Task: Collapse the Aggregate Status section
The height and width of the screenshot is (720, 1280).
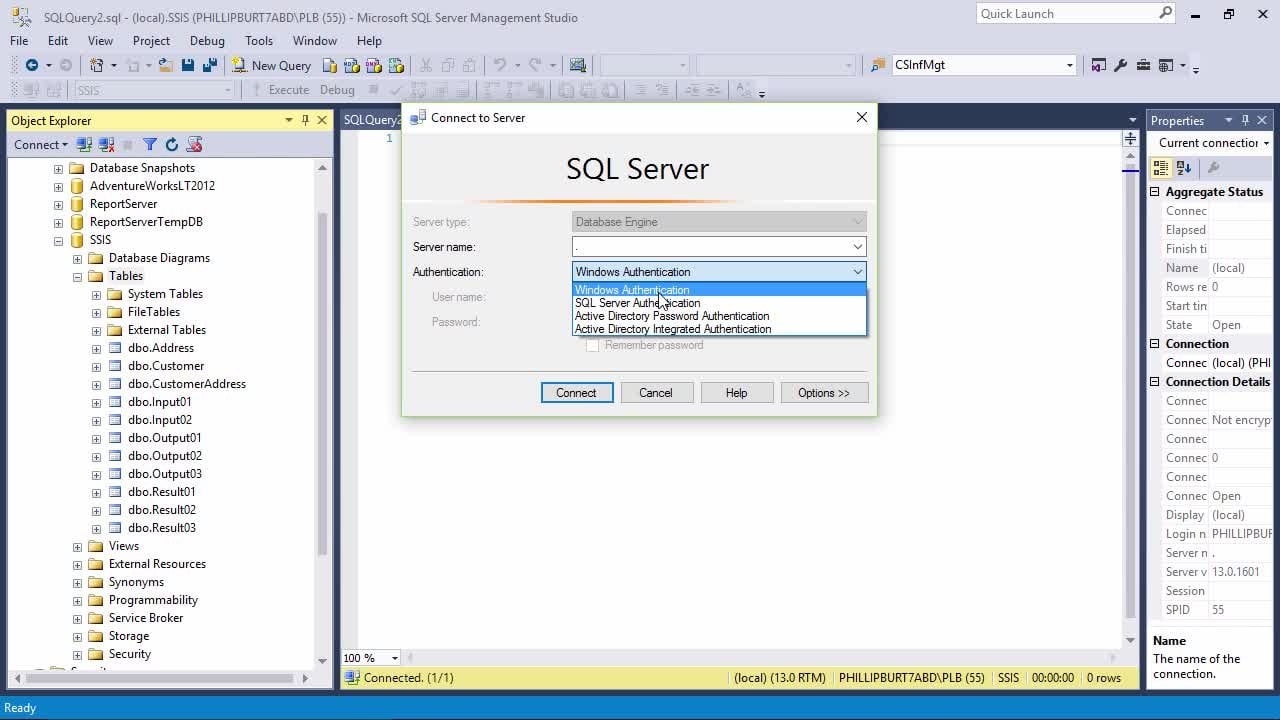Action: (1154, 192)
